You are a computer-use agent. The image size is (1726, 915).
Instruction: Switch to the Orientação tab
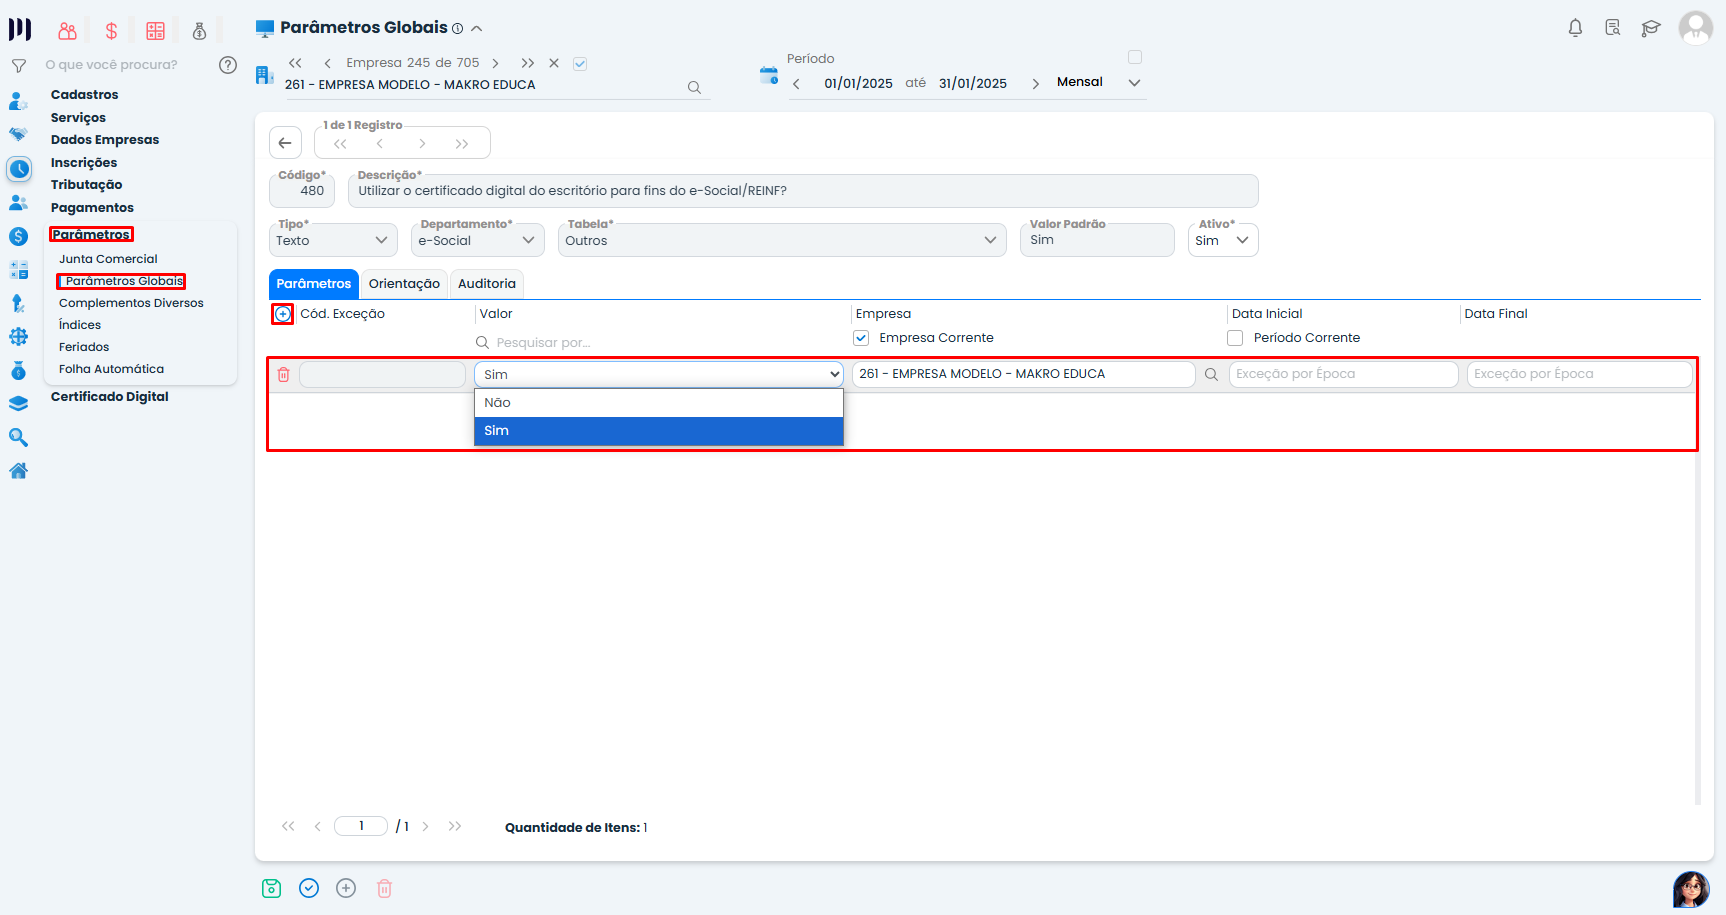tap(404, 284)
